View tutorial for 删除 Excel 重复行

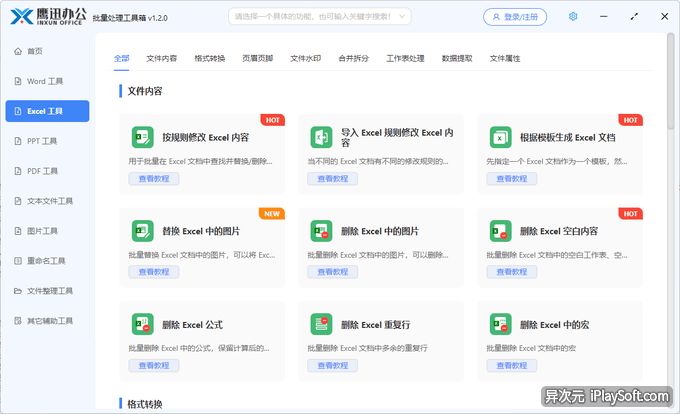[333, 365]
